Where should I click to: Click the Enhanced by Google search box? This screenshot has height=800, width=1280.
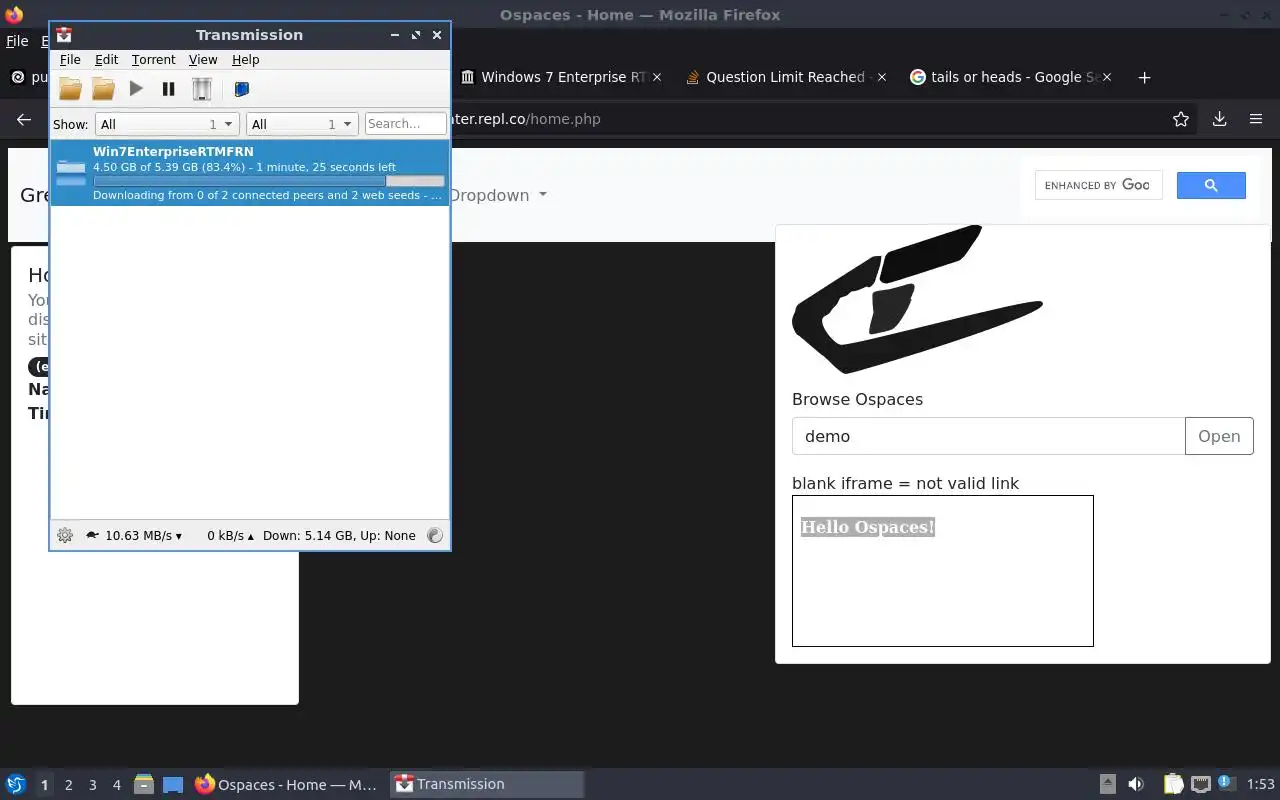(1098, 185)
